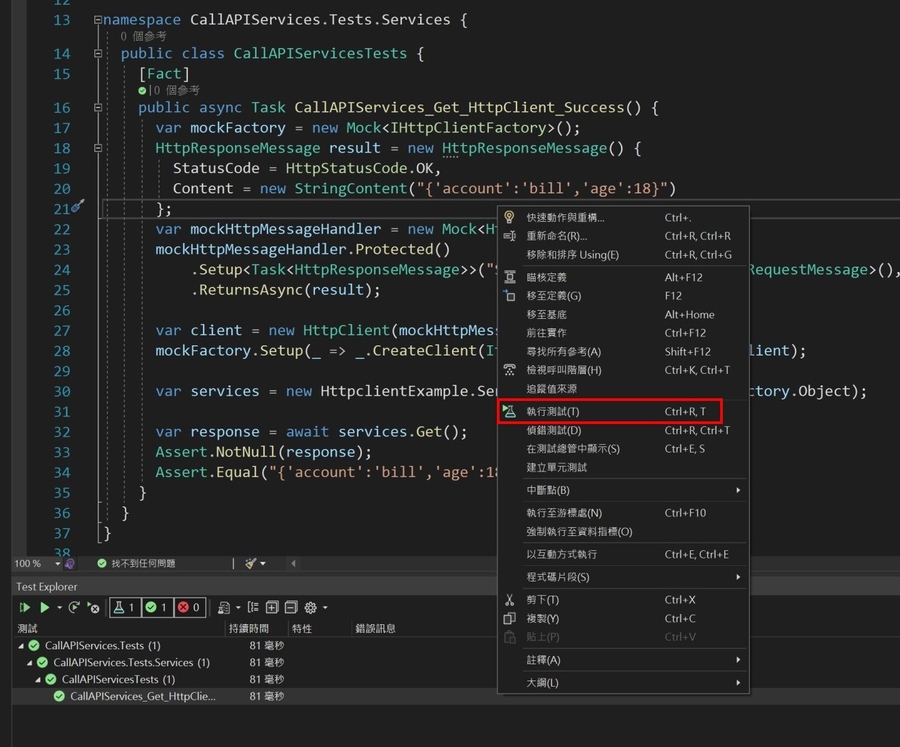
Task: Choose 偵錯測試(D) in the context menu
Action: click(553, 430)
